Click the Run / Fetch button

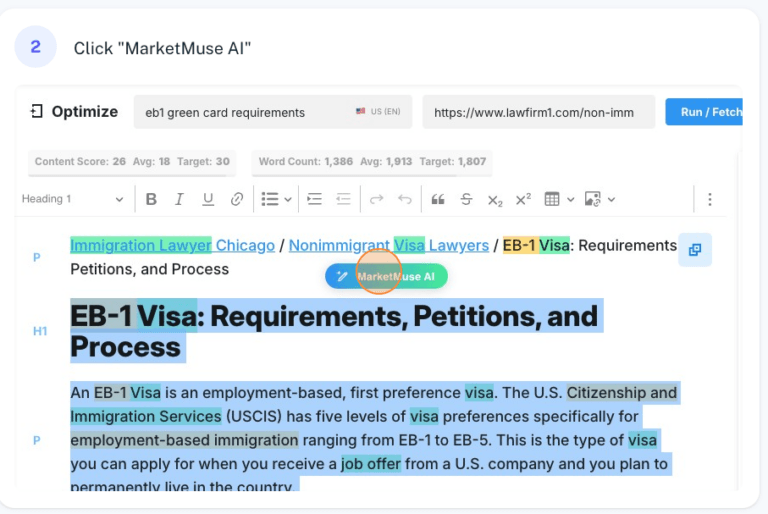[x=704, y=112]
